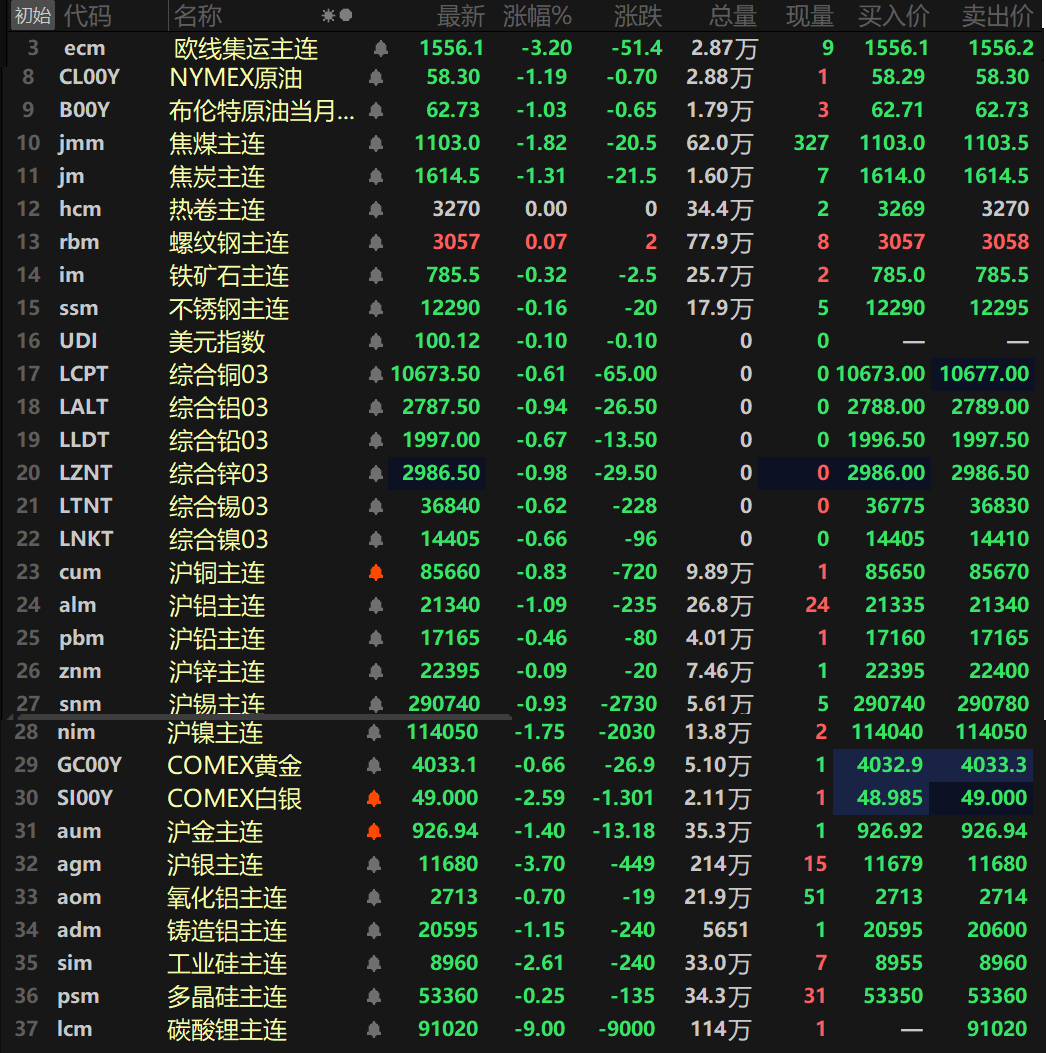Sort the list by 最新 column header
The width and height of the screenshot is (1046, 1053).
point(460,15)
